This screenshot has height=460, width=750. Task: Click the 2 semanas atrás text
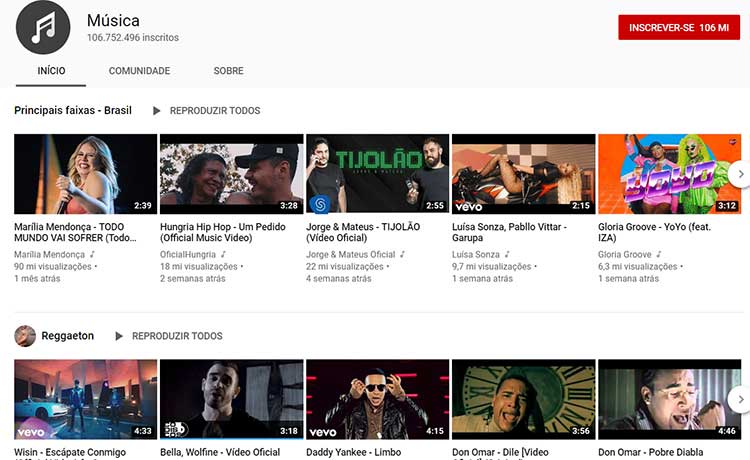[x=192, y=278]
